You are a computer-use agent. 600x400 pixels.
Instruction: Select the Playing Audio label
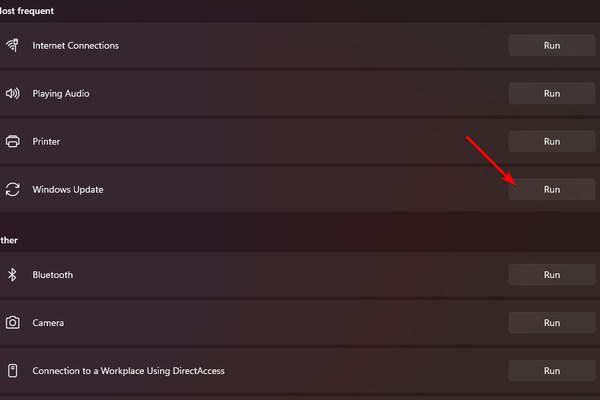click(x=61, y=94)
